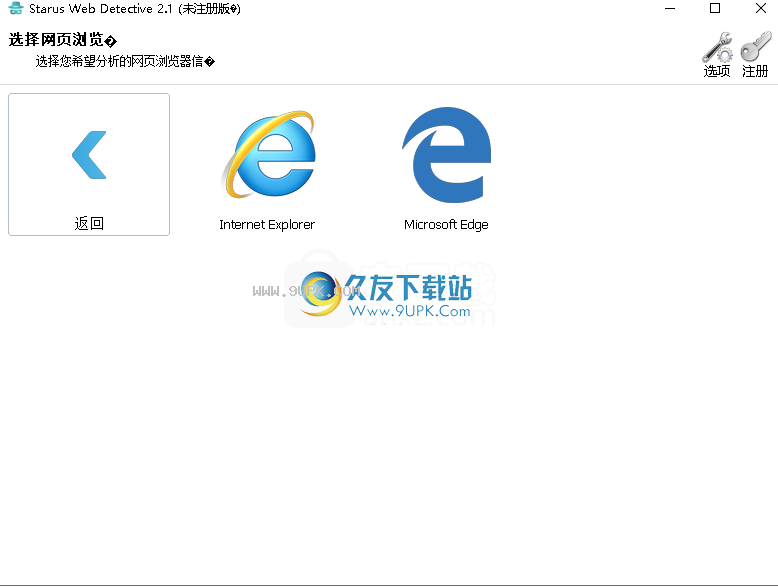This screenshot has height=588, width=778.
Task: Maximize the Starus Web Detective window
Action: (715, 8)
